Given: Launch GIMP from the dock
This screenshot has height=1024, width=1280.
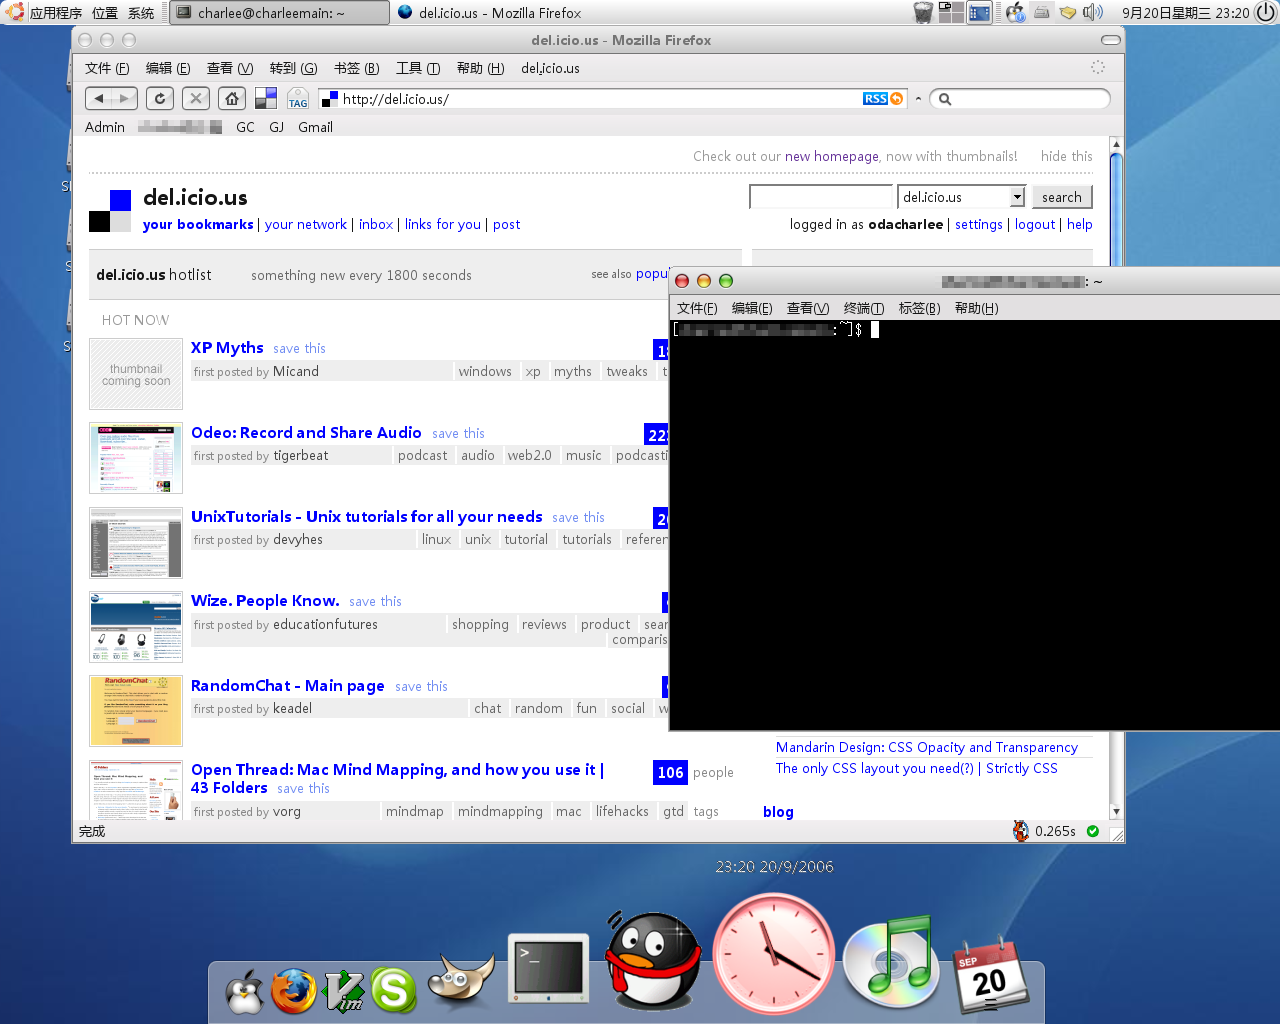Looking at the screenshot, I should coord(462,981).
